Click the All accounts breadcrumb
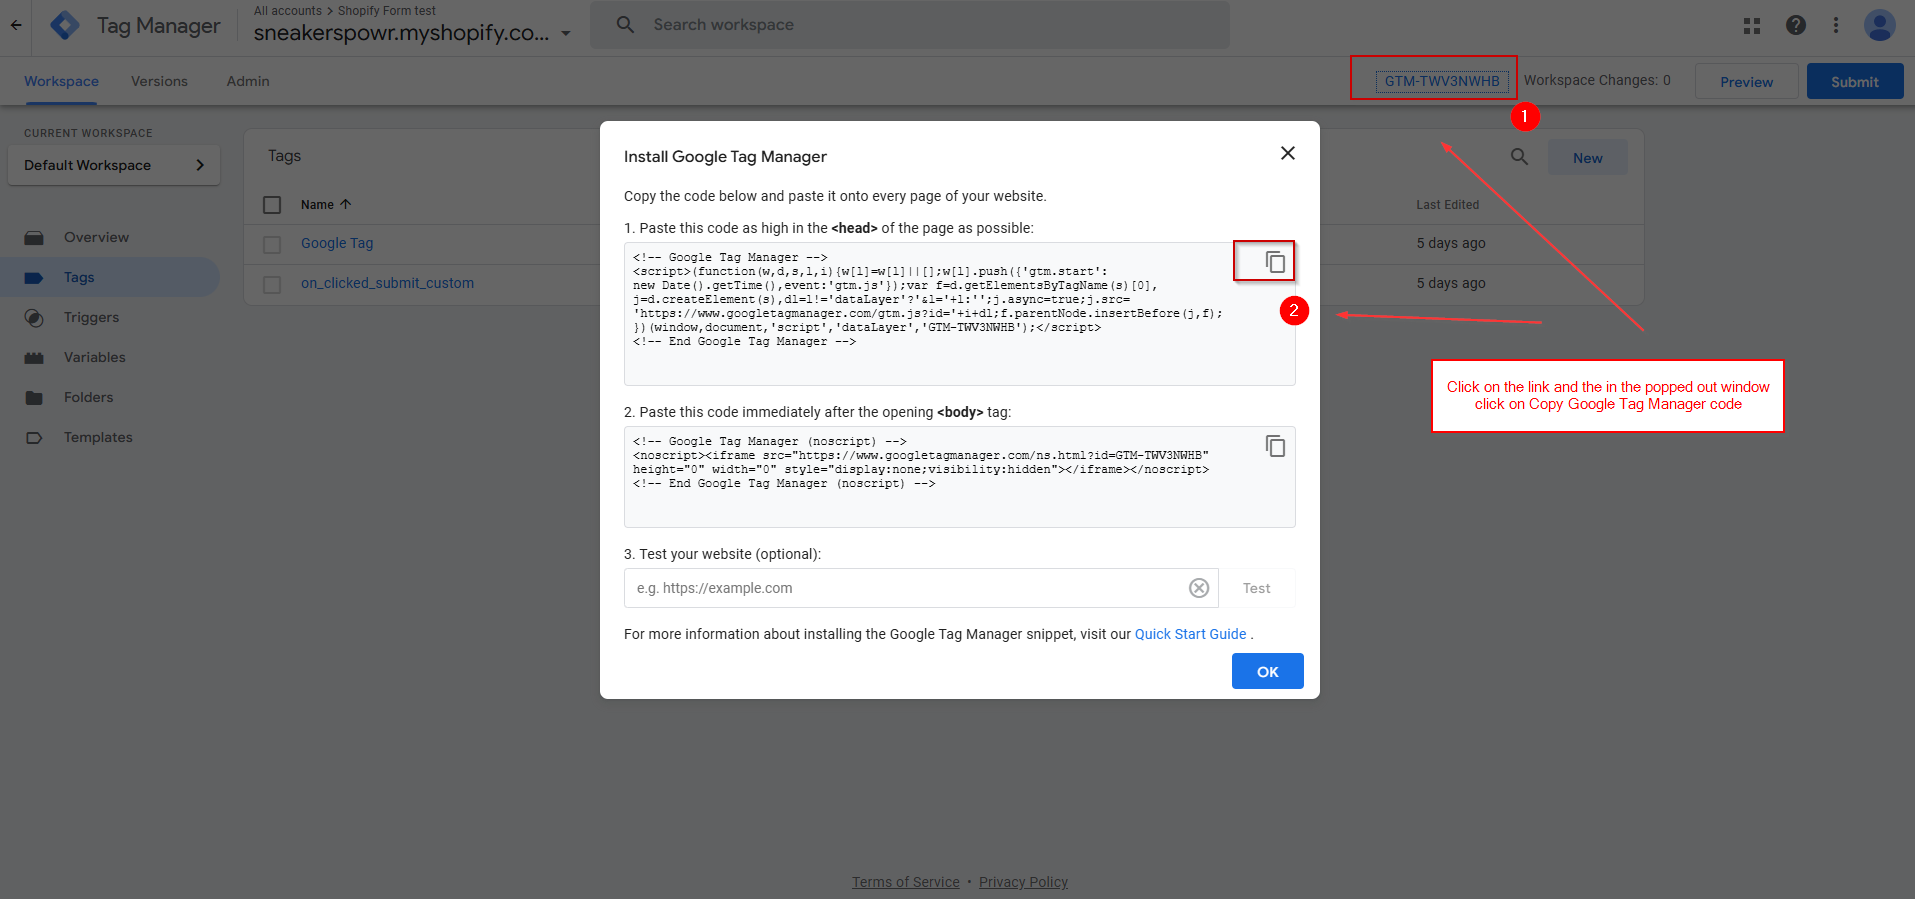This screenshot has height=899, width=1915. click(288, 11)
